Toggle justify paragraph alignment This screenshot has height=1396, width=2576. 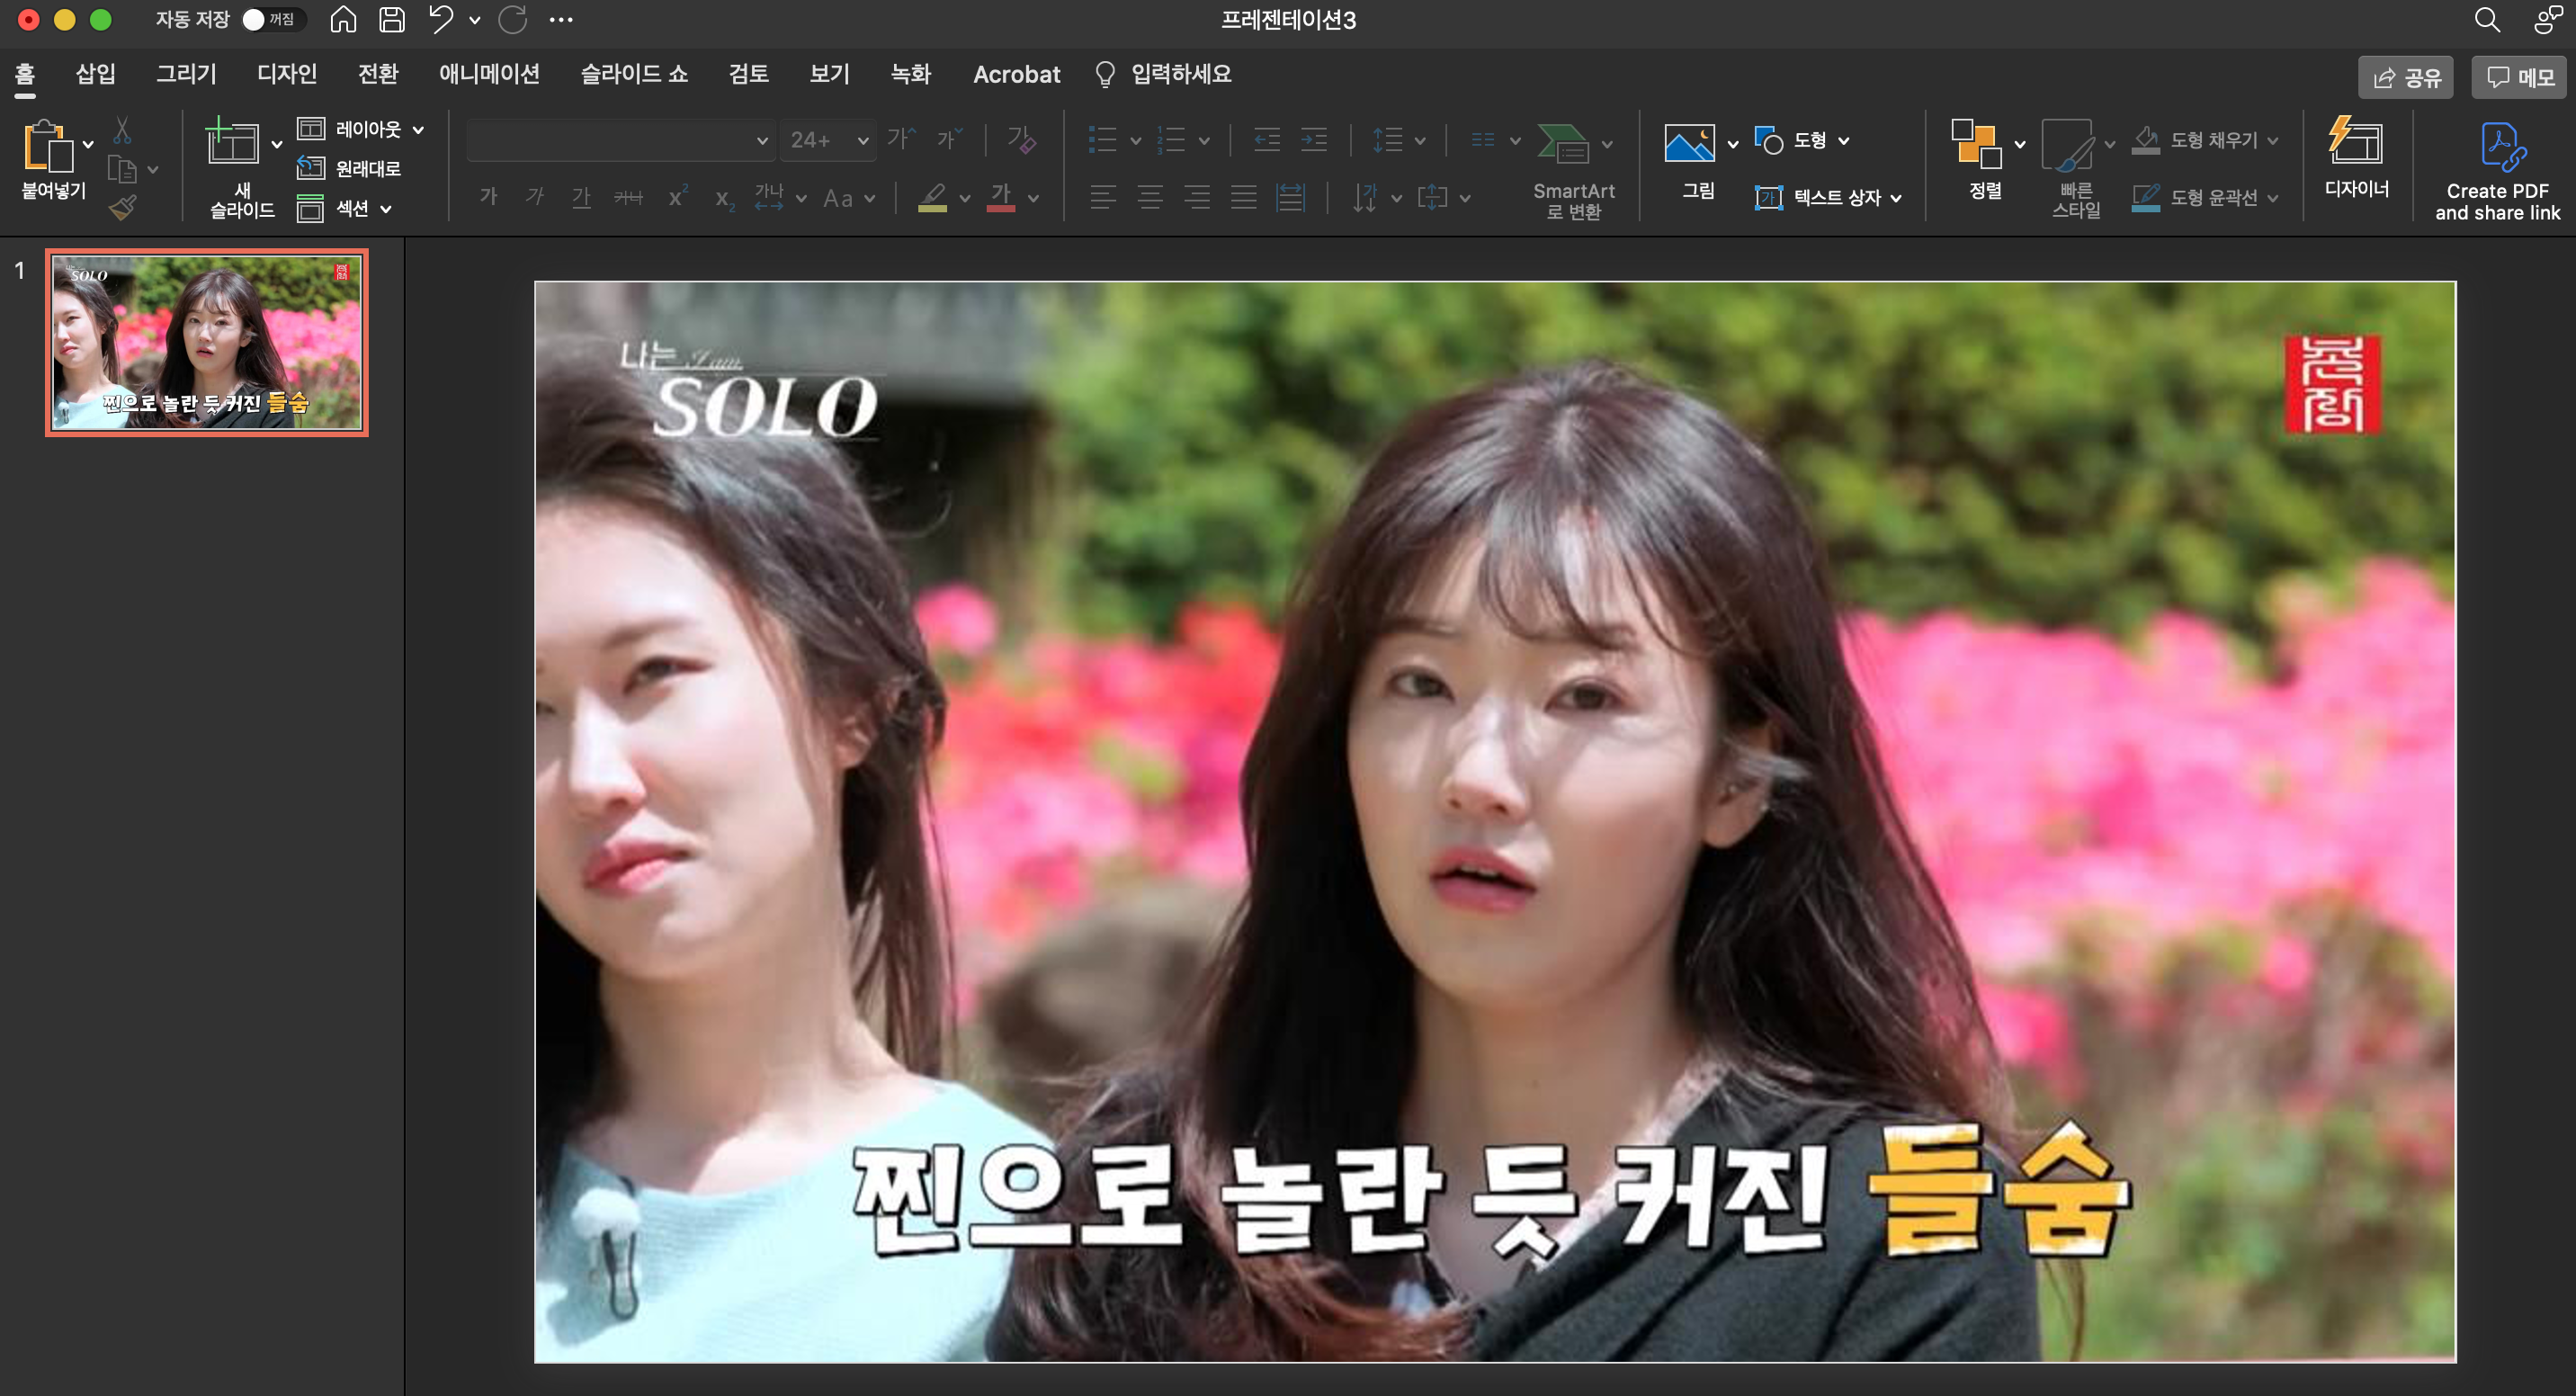tap(1243, 197)
